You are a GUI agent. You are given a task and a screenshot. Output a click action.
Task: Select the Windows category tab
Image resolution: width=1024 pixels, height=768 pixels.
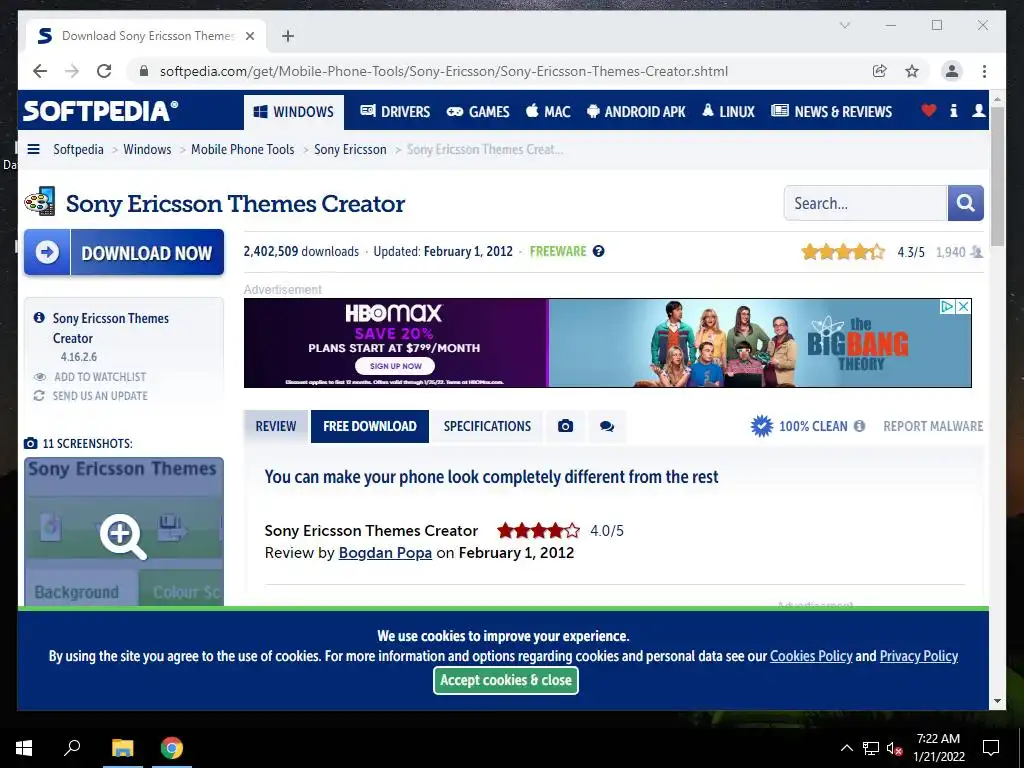click(x=293, y=112)
